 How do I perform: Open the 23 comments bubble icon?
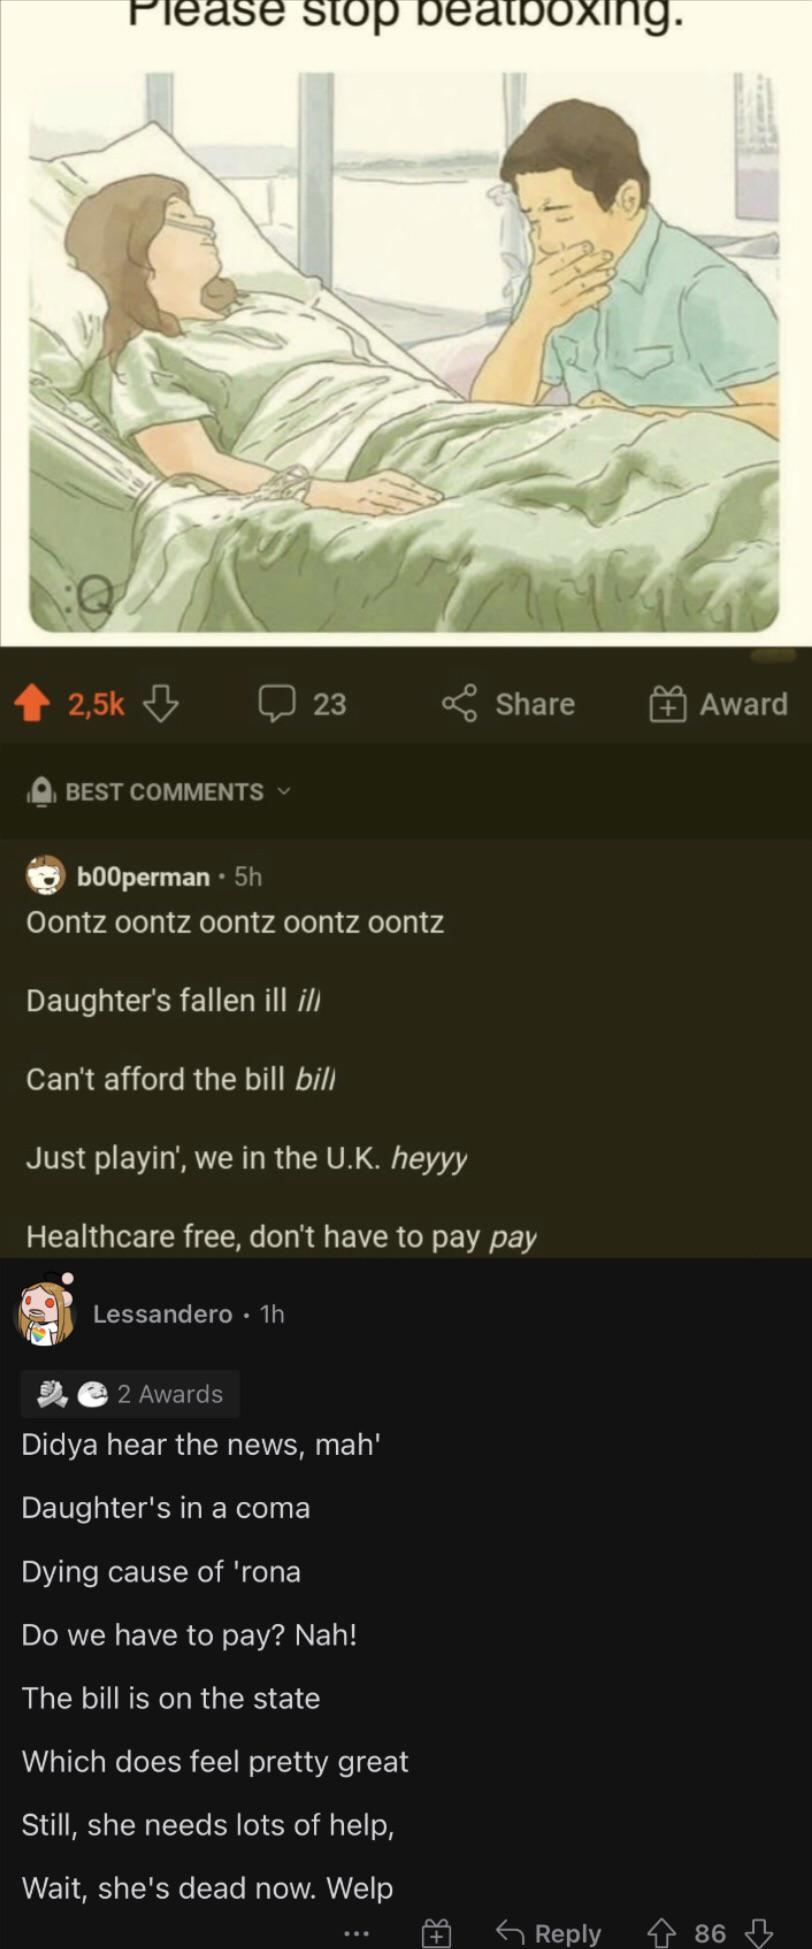click(x=277, y=703)
